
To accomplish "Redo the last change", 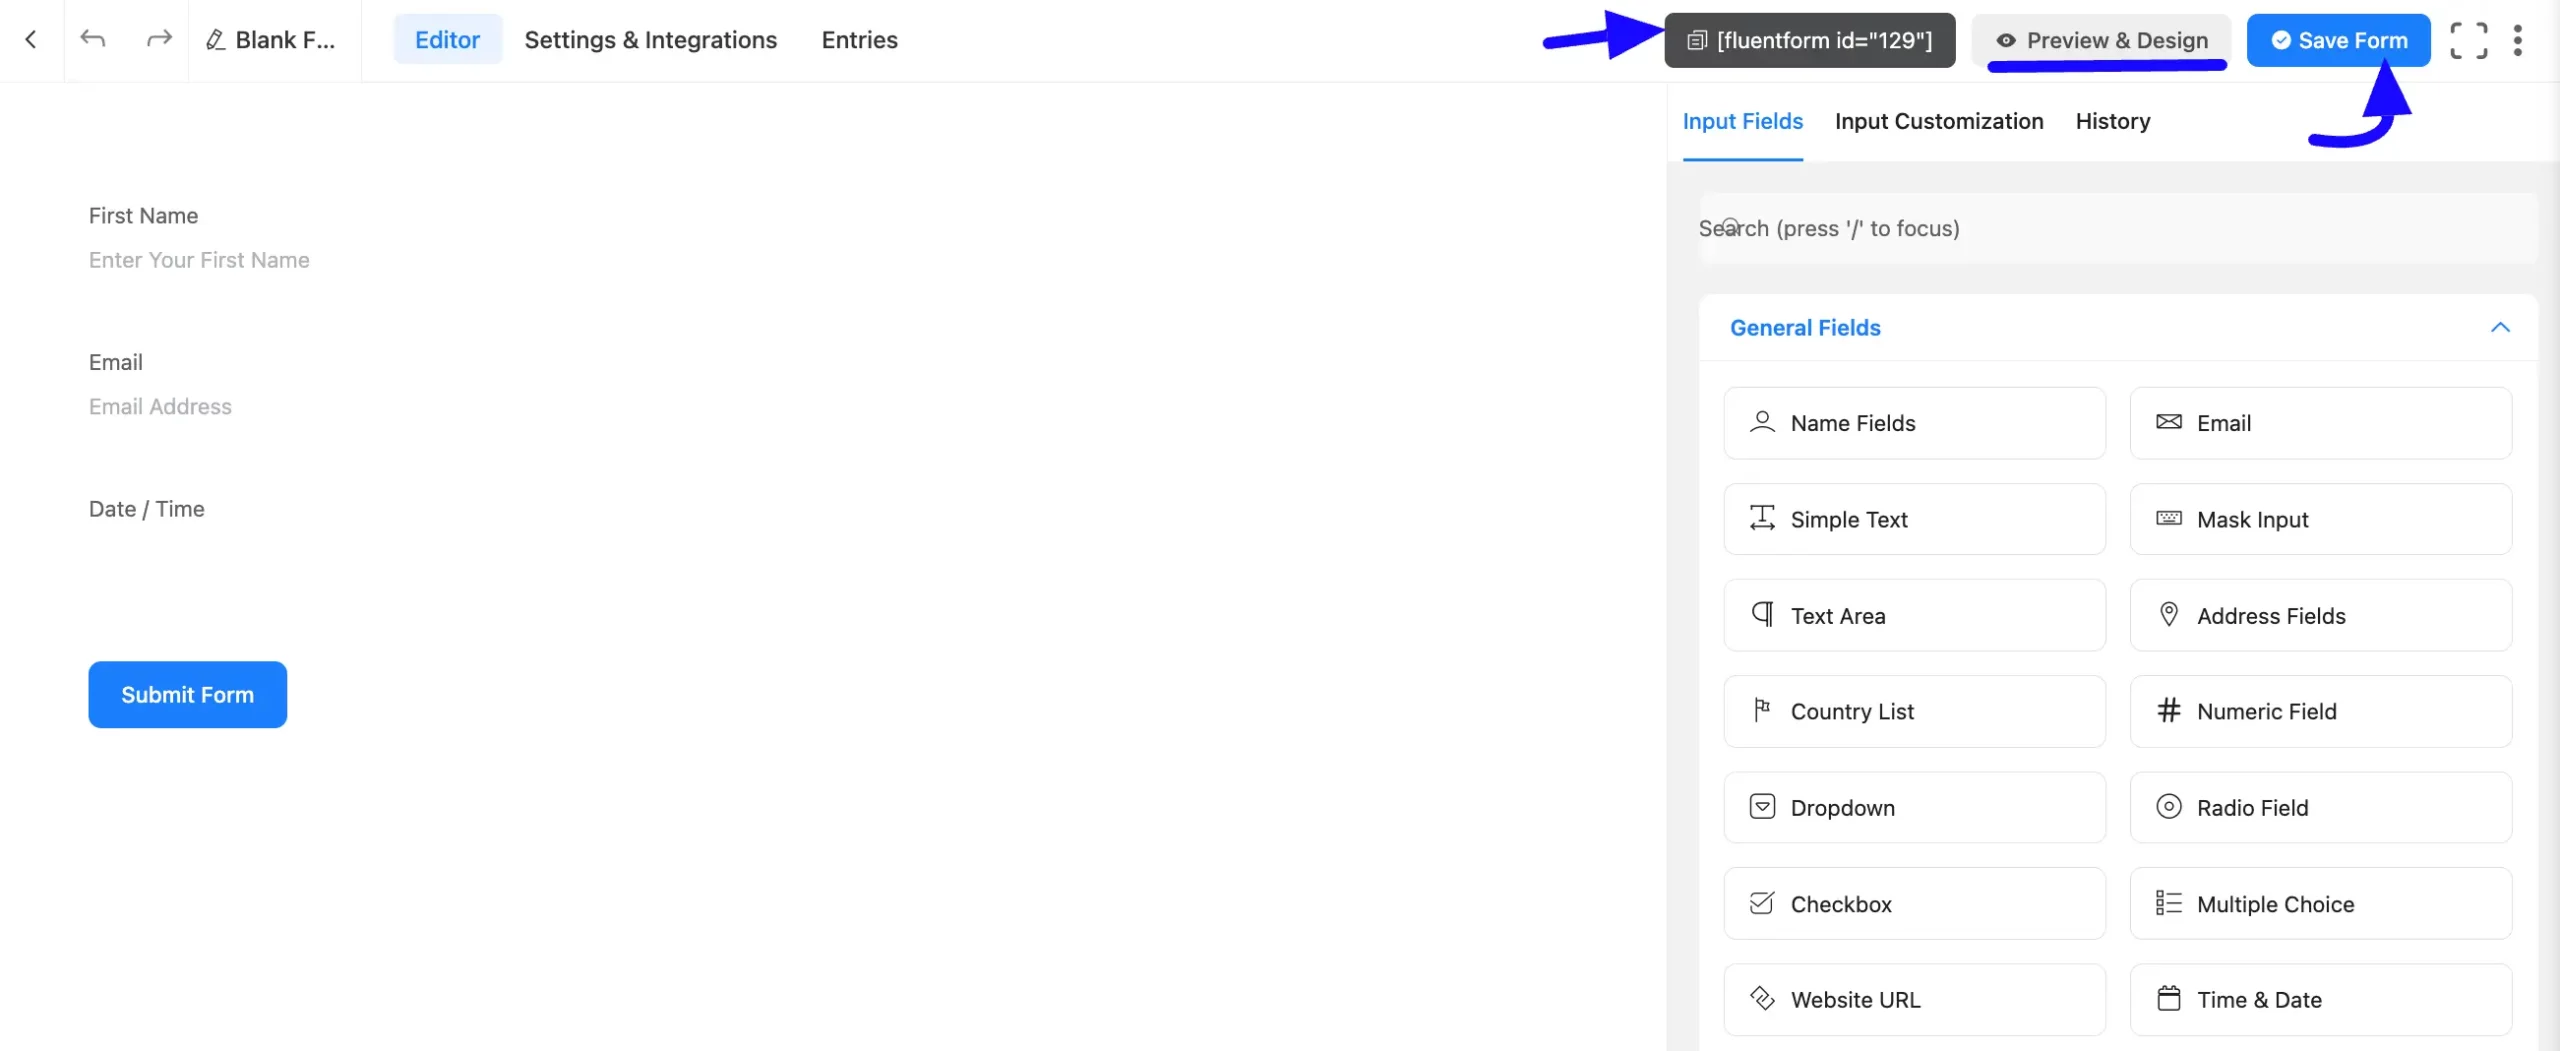I will coord(158,40).
